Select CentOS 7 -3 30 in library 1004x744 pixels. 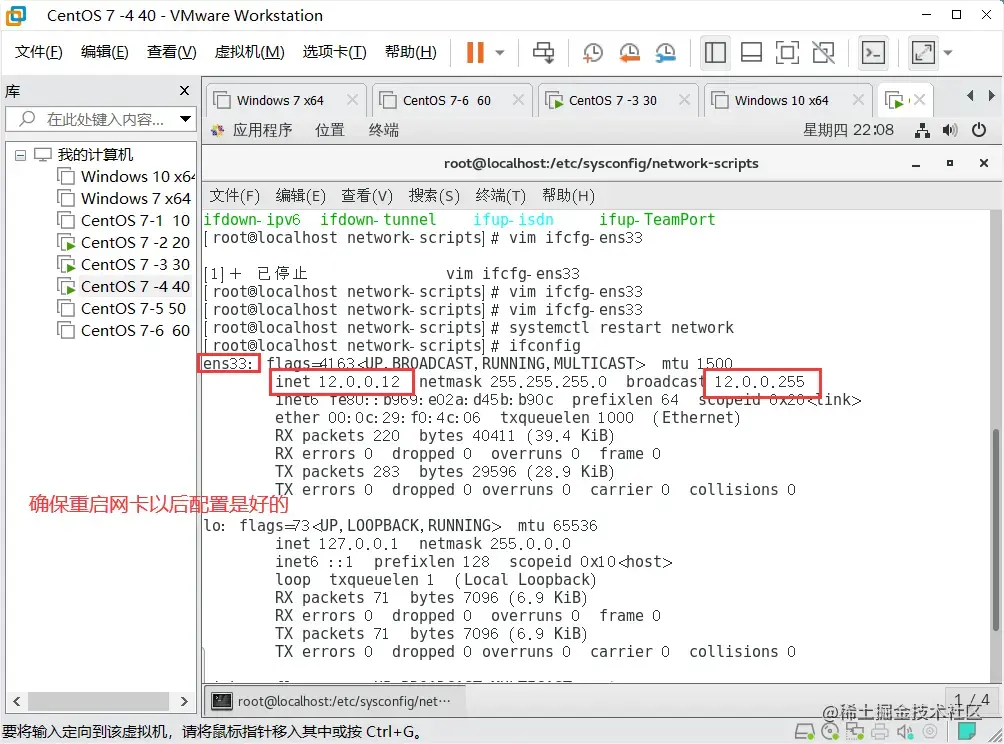pyautogui.click(x=124, y=264)
